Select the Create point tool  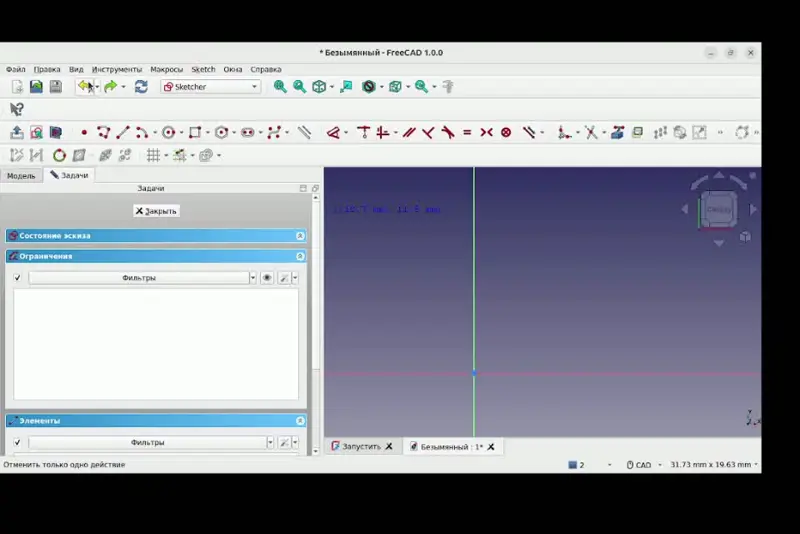[84, 133]
